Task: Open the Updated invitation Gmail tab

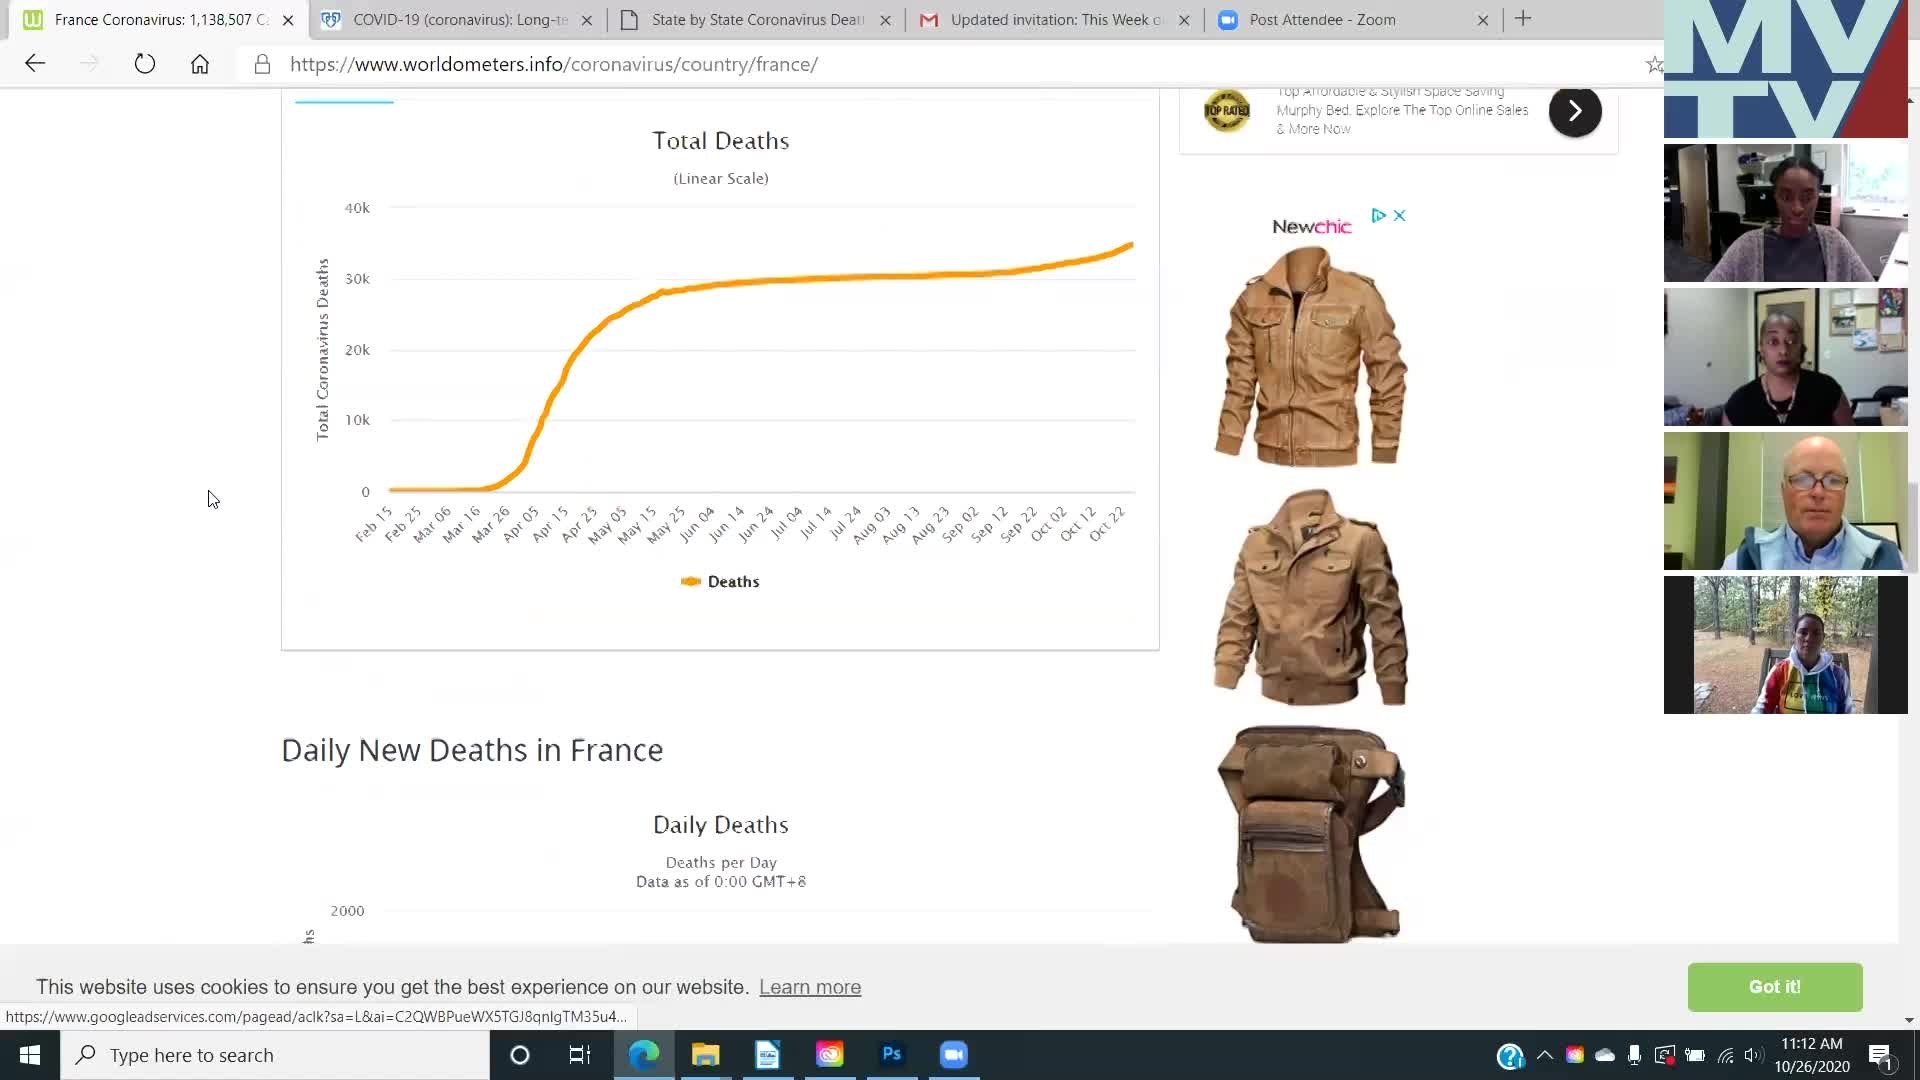Action: point(1054,20)
